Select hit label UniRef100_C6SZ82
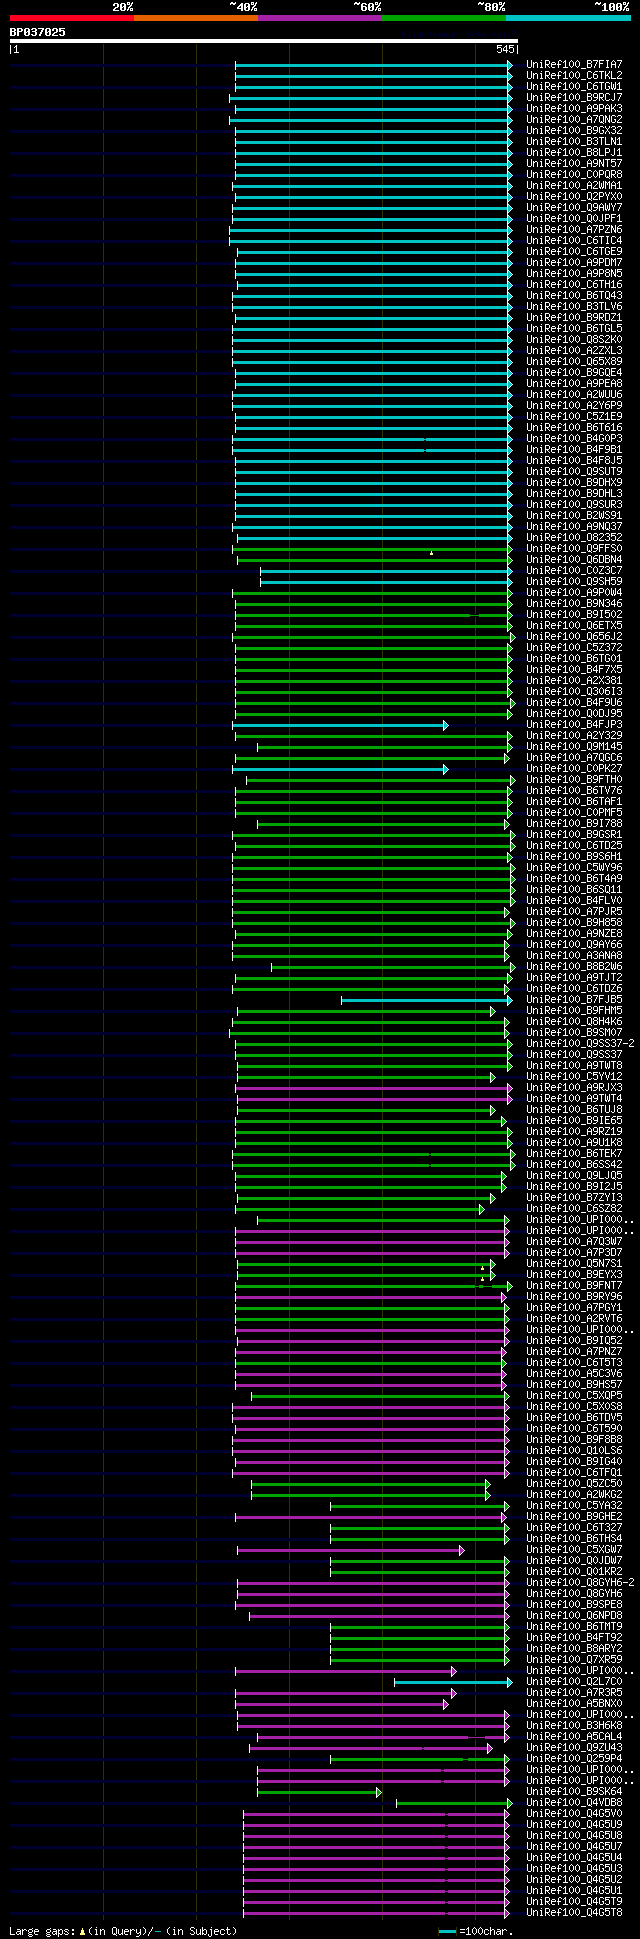640x1939 pixels. [x=574, y=1208]
